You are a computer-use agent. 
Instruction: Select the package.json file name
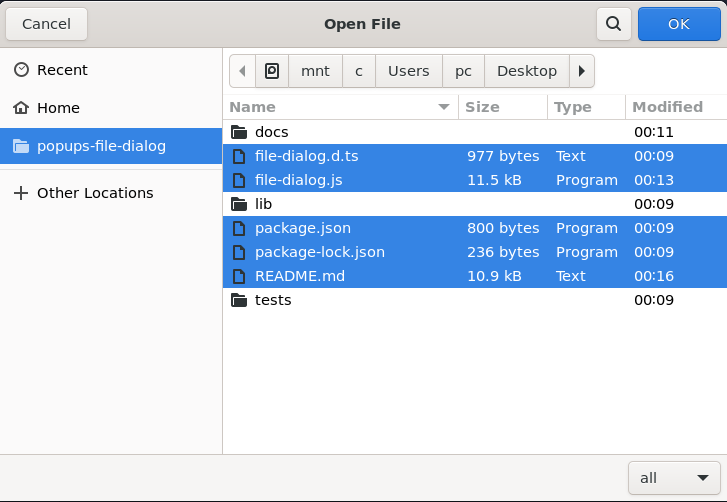[303, 228]
